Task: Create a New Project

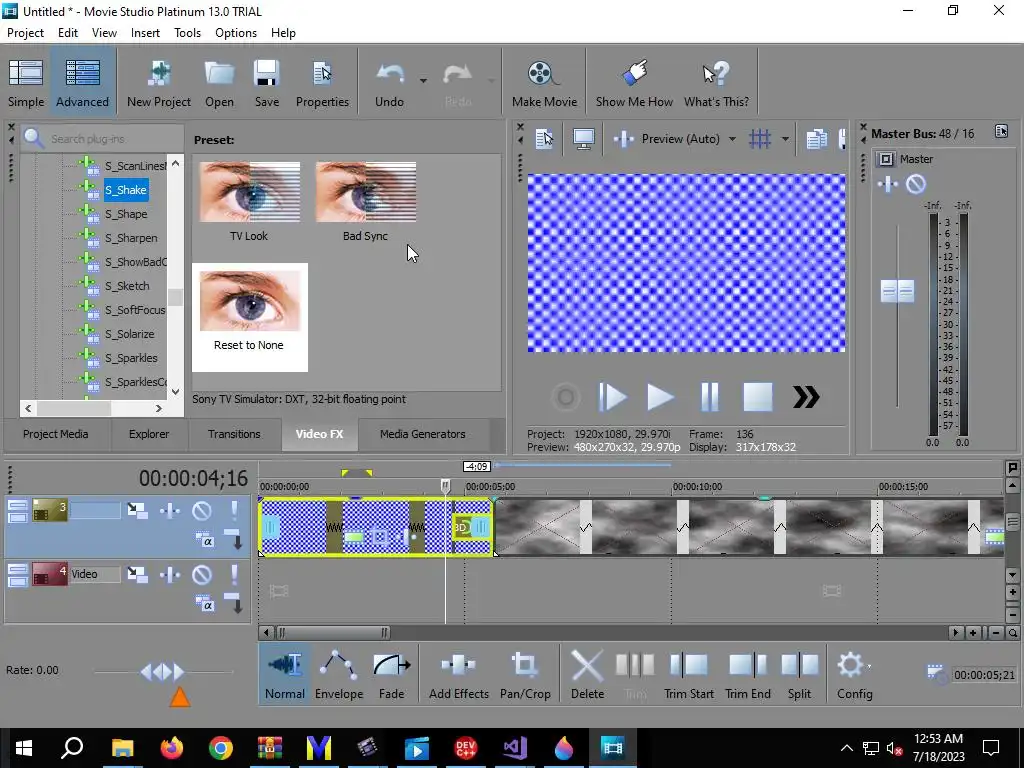Action: pyautogui.click(x=159, y=83)
